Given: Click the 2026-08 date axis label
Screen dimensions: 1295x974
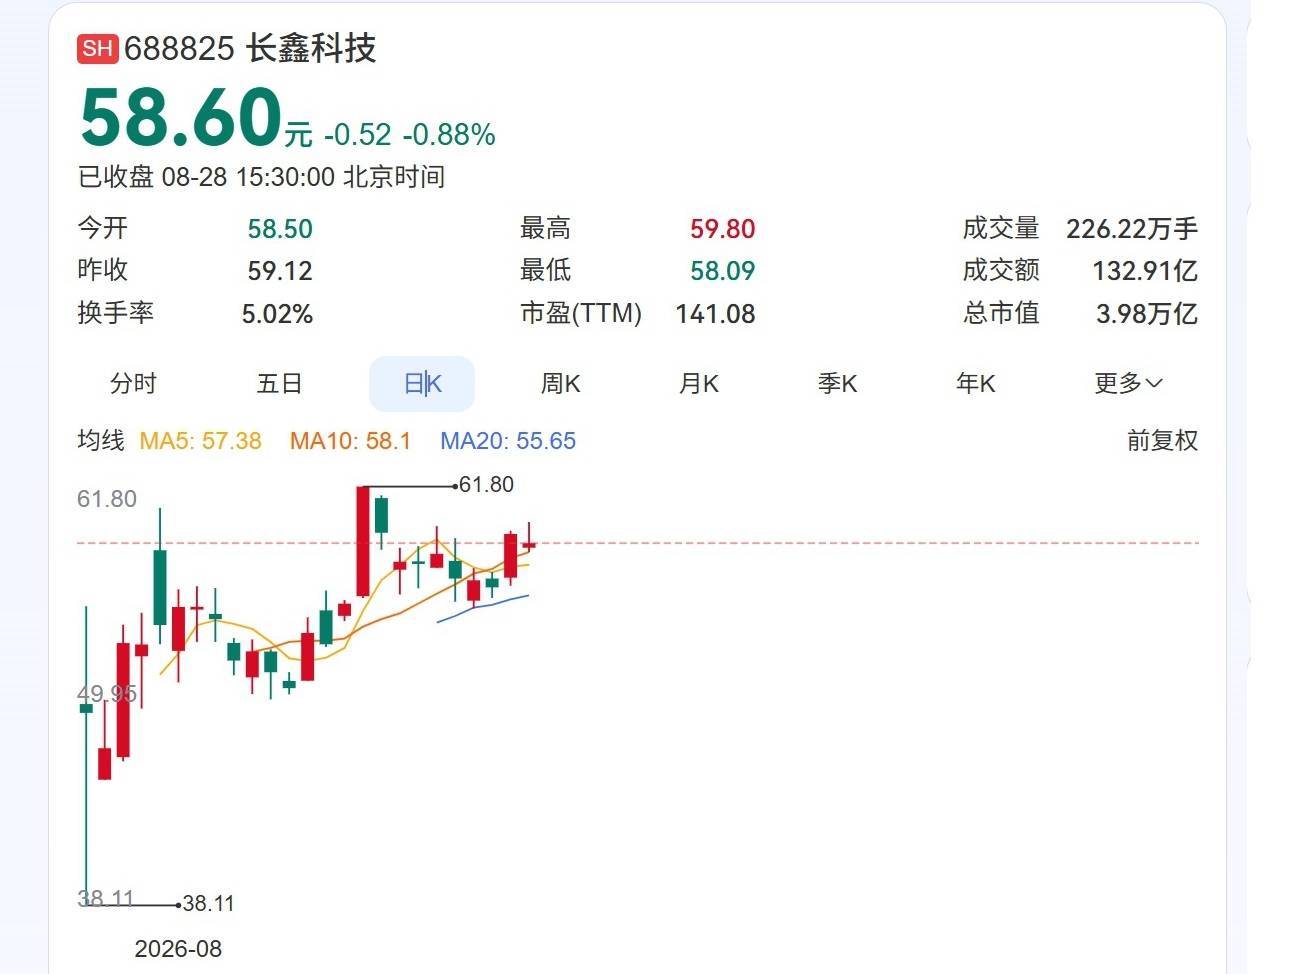Looking at the screenshot, I should pos(178,949).
